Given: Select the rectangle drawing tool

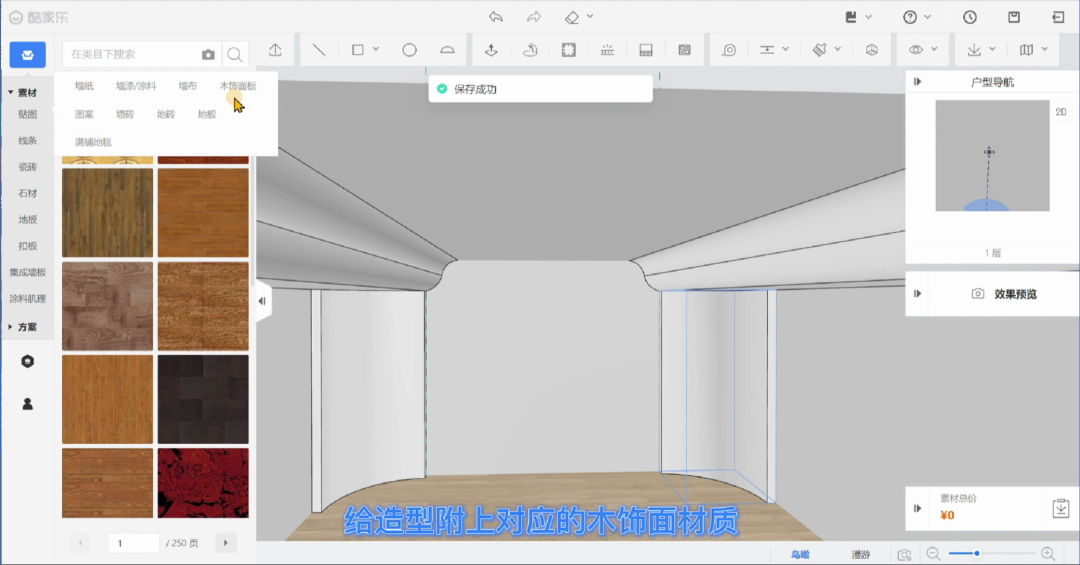Looking at the screenshot, I should [357, 50].
